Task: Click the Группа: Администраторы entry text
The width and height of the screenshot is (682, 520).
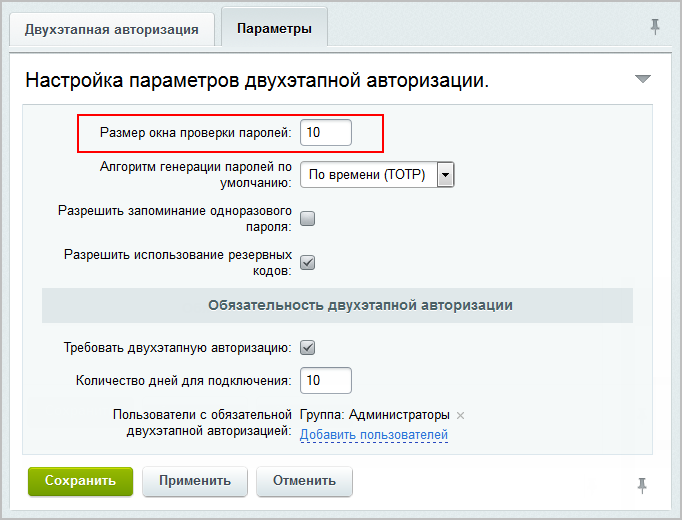Action: tap(375, 415)
